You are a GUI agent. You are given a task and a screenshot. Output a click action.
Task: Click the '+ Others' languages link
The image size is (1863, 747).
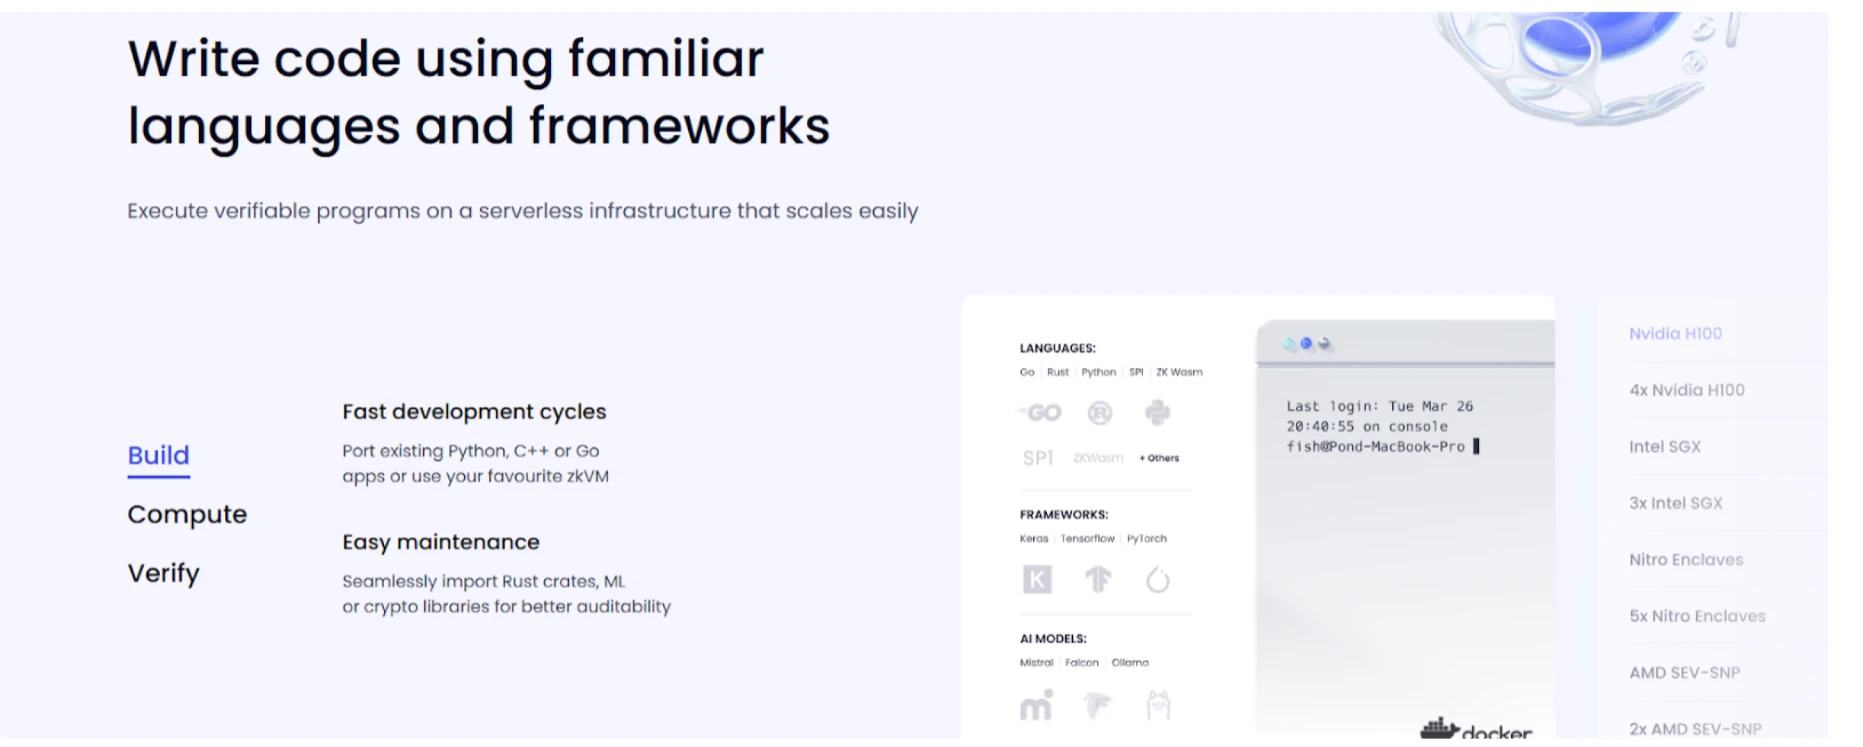(x=1159, y=458)
